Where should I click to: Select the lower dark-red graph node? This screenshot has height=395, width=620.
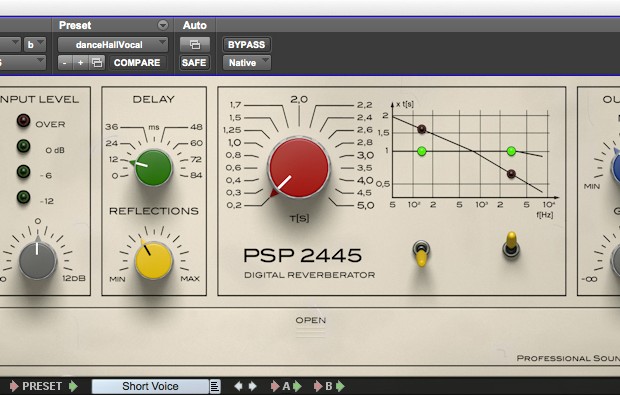511,174
